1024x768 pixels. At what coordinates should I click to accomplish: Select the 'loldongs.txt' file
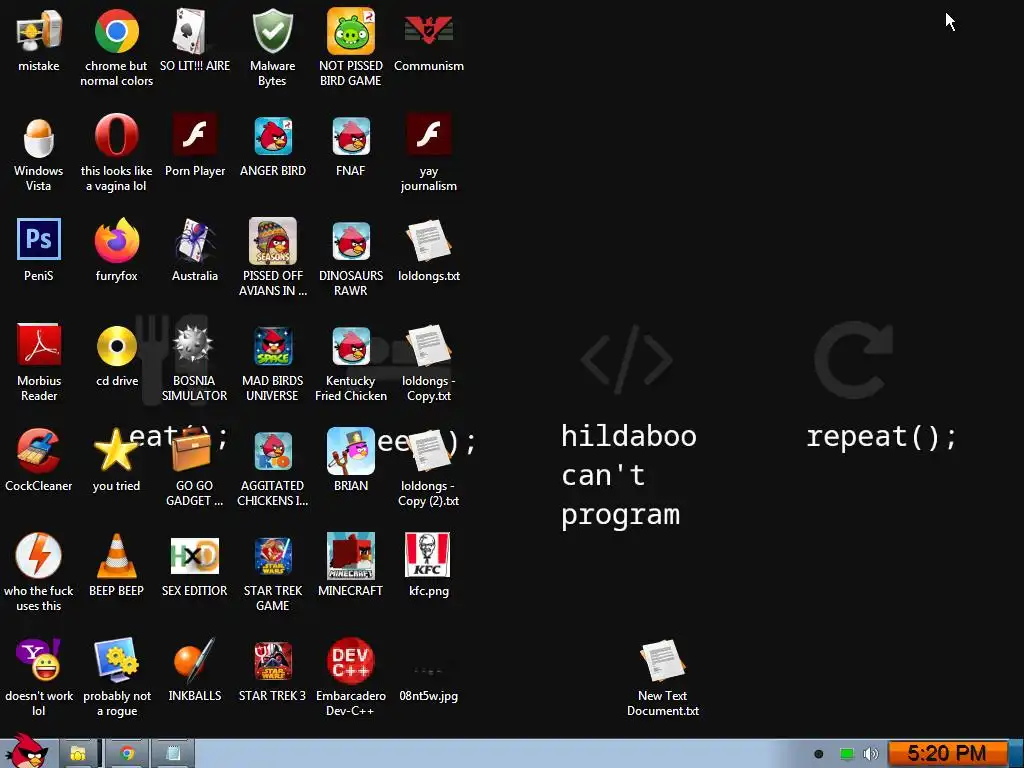tap(428, 240)
